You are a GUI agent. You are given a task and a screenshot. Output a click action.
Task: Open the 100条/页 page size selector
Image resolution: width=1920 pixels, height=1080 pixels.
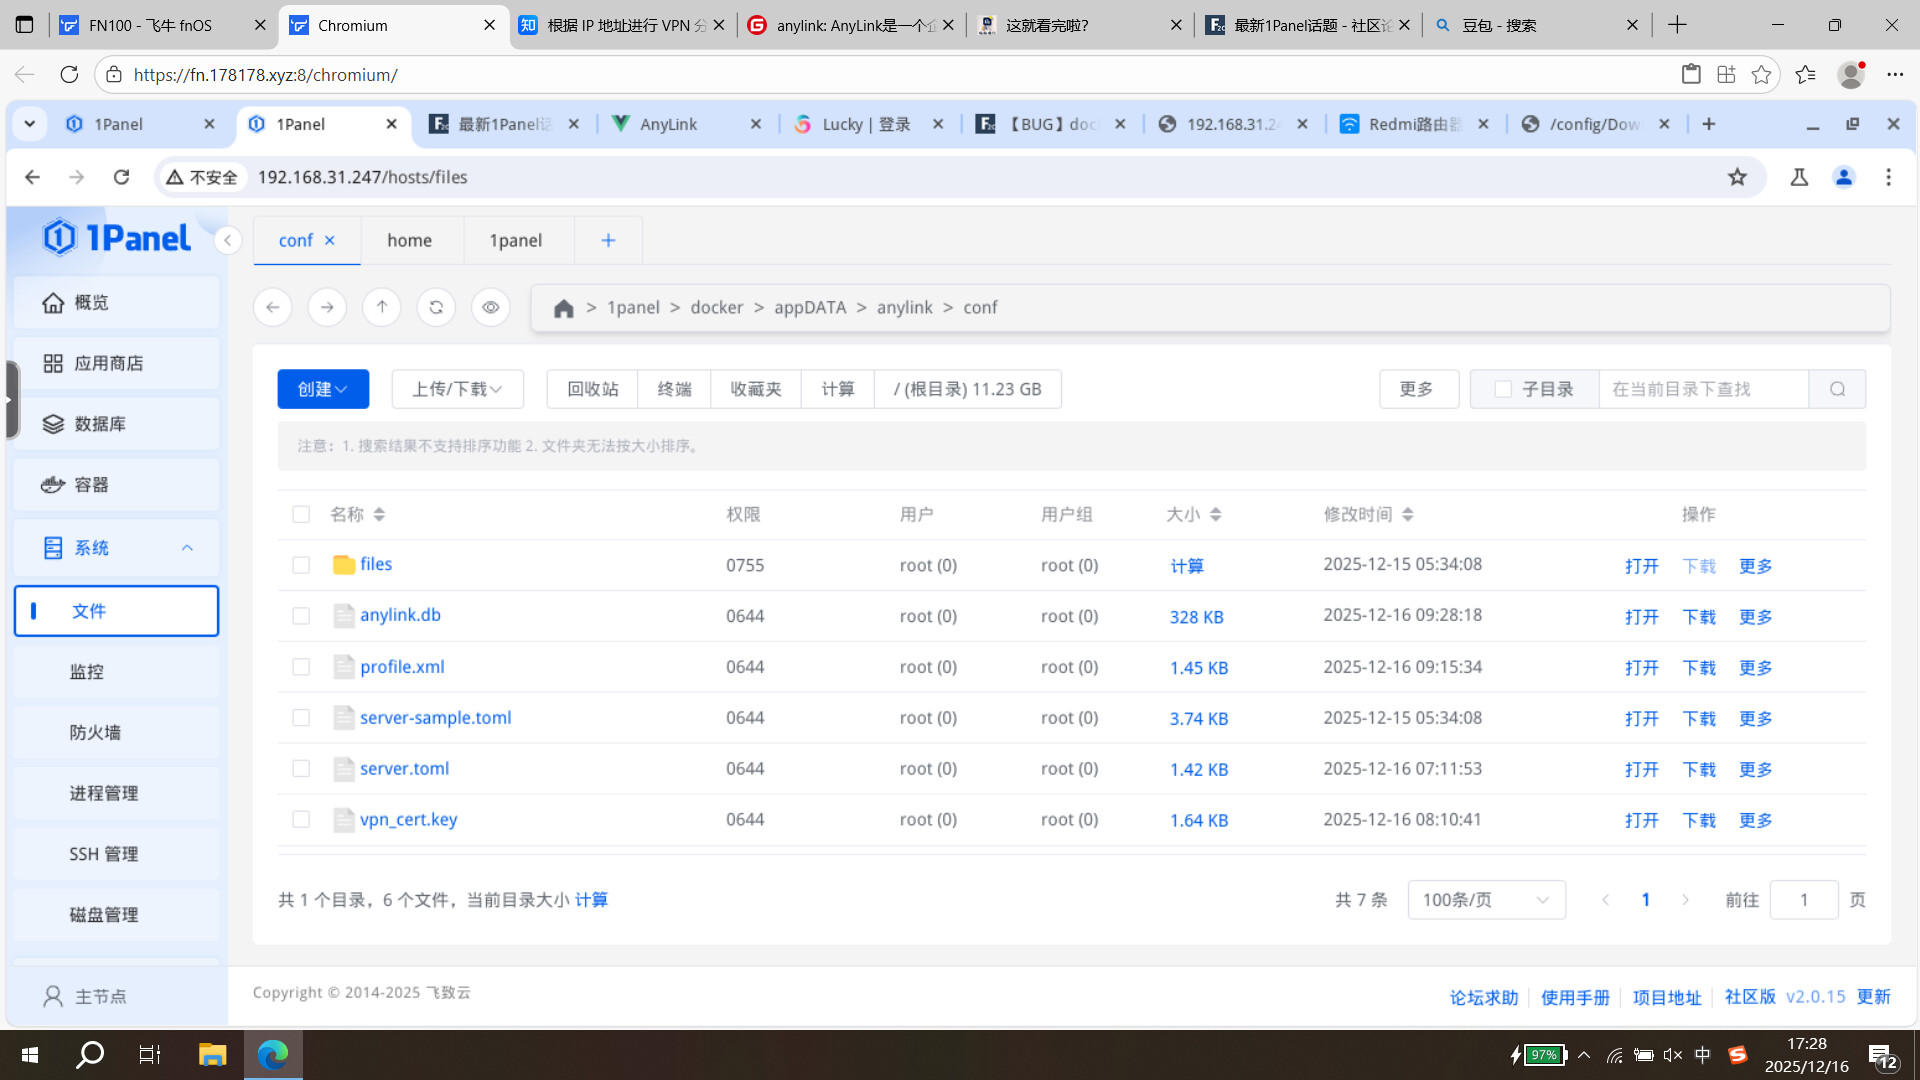point(1486,900)
